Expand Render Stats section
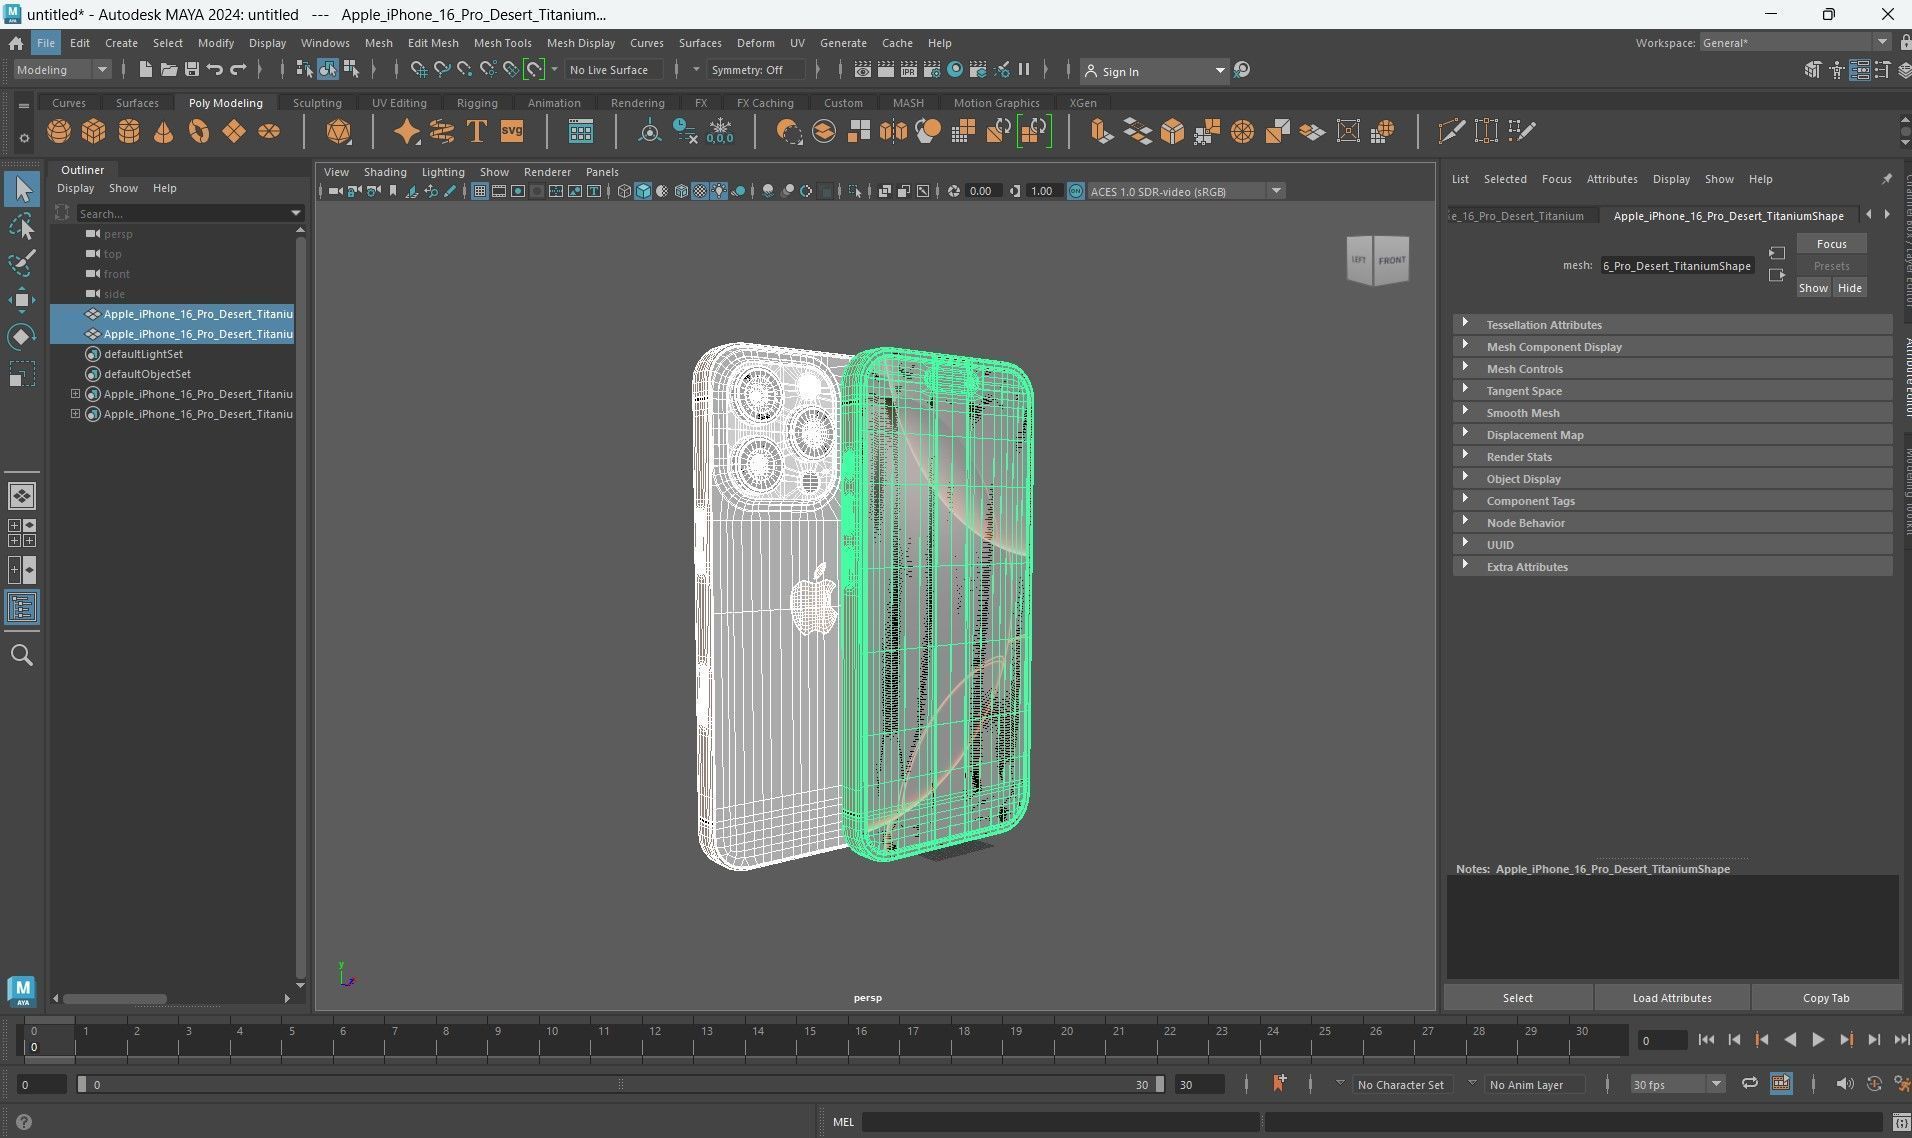The image size is (1912, 1138). coord(1465,456)
